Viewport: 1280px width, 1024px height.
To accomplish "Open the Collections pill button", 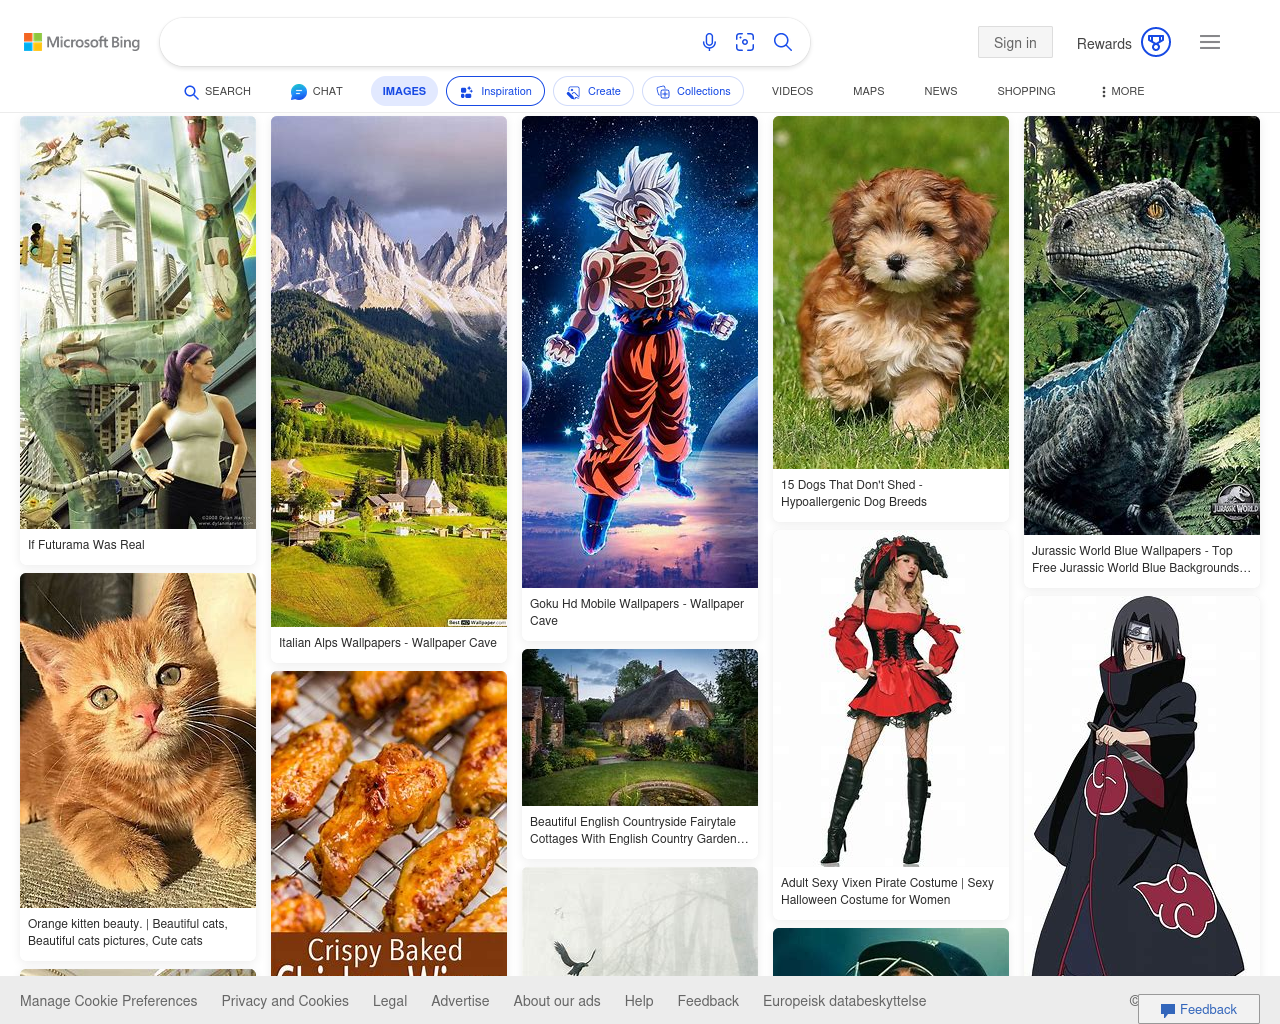I will (693, 91).
